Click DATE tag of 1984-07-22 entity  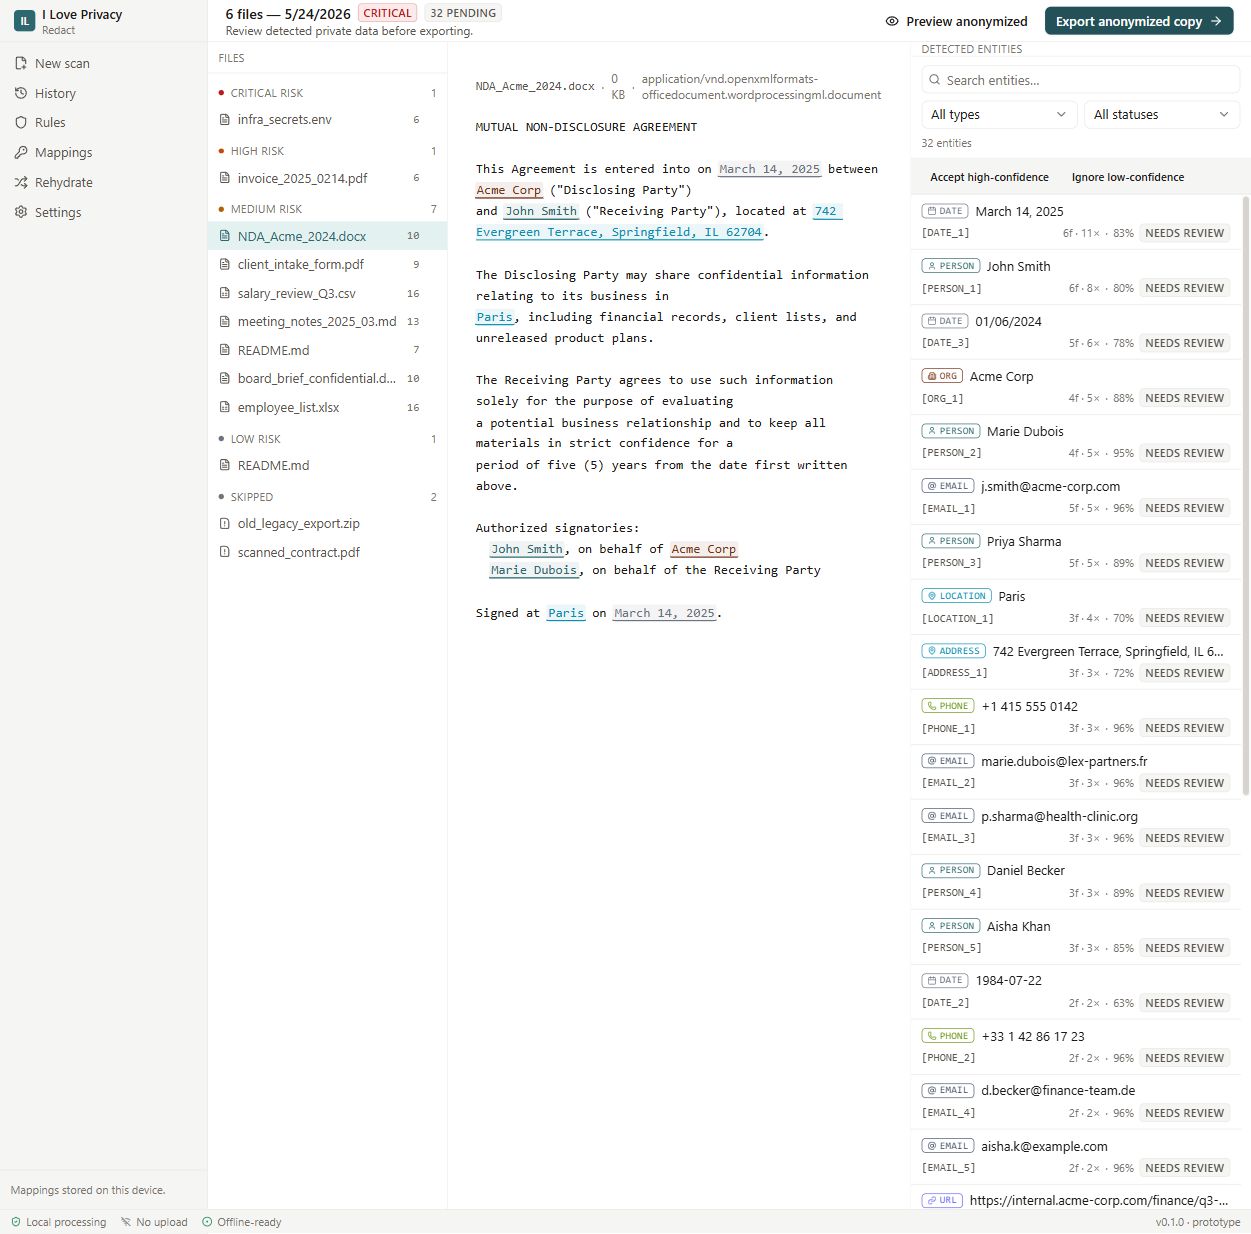click(x=945, y=980)
